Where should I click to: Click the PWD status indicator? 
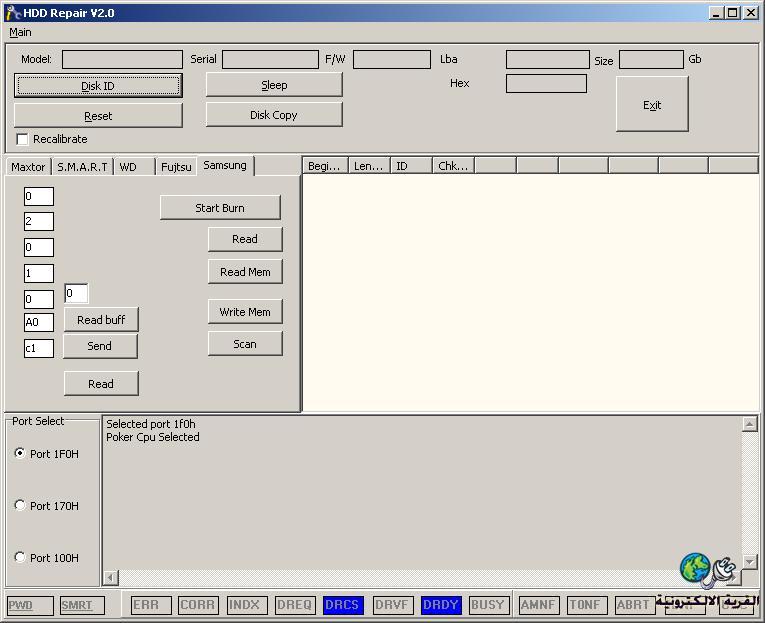coord(30,605)
